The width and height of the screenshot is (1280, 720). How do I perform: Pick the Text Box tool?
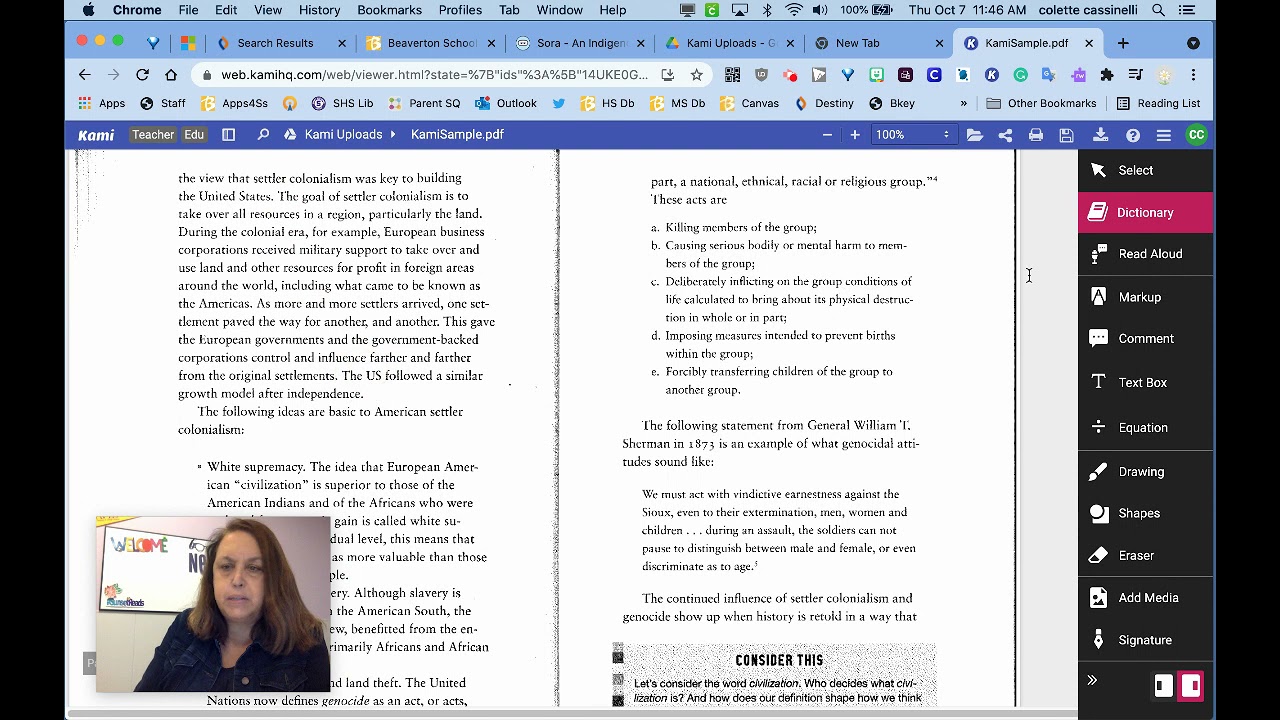point(1145,382)
